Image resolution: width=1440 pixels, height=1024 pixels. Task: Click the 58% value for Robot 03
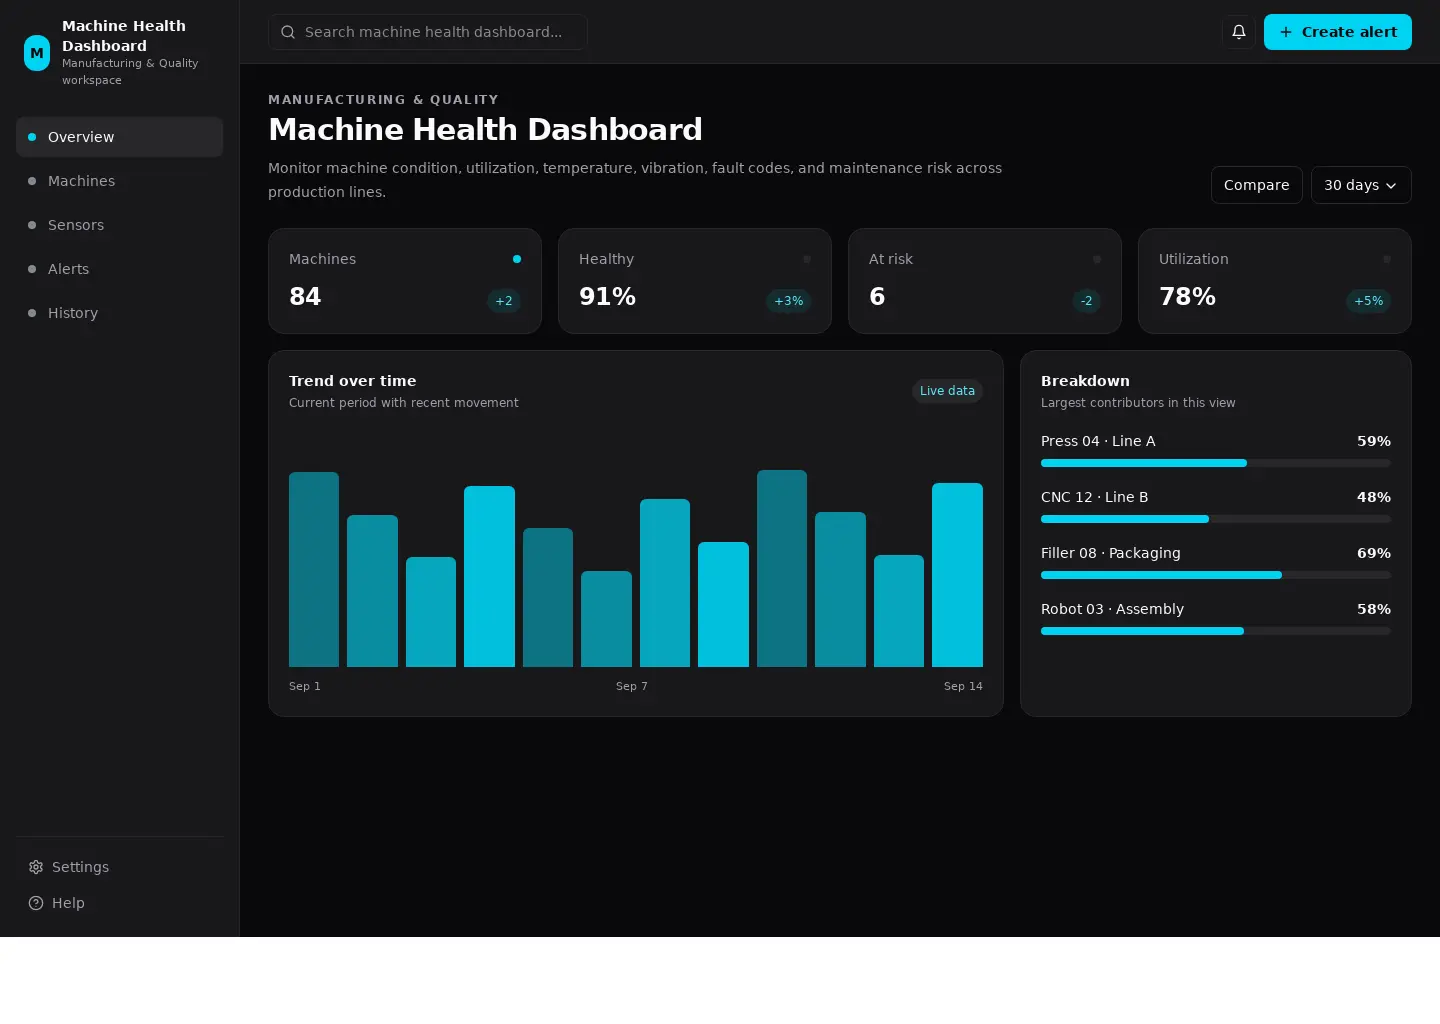coord(1374,609)
